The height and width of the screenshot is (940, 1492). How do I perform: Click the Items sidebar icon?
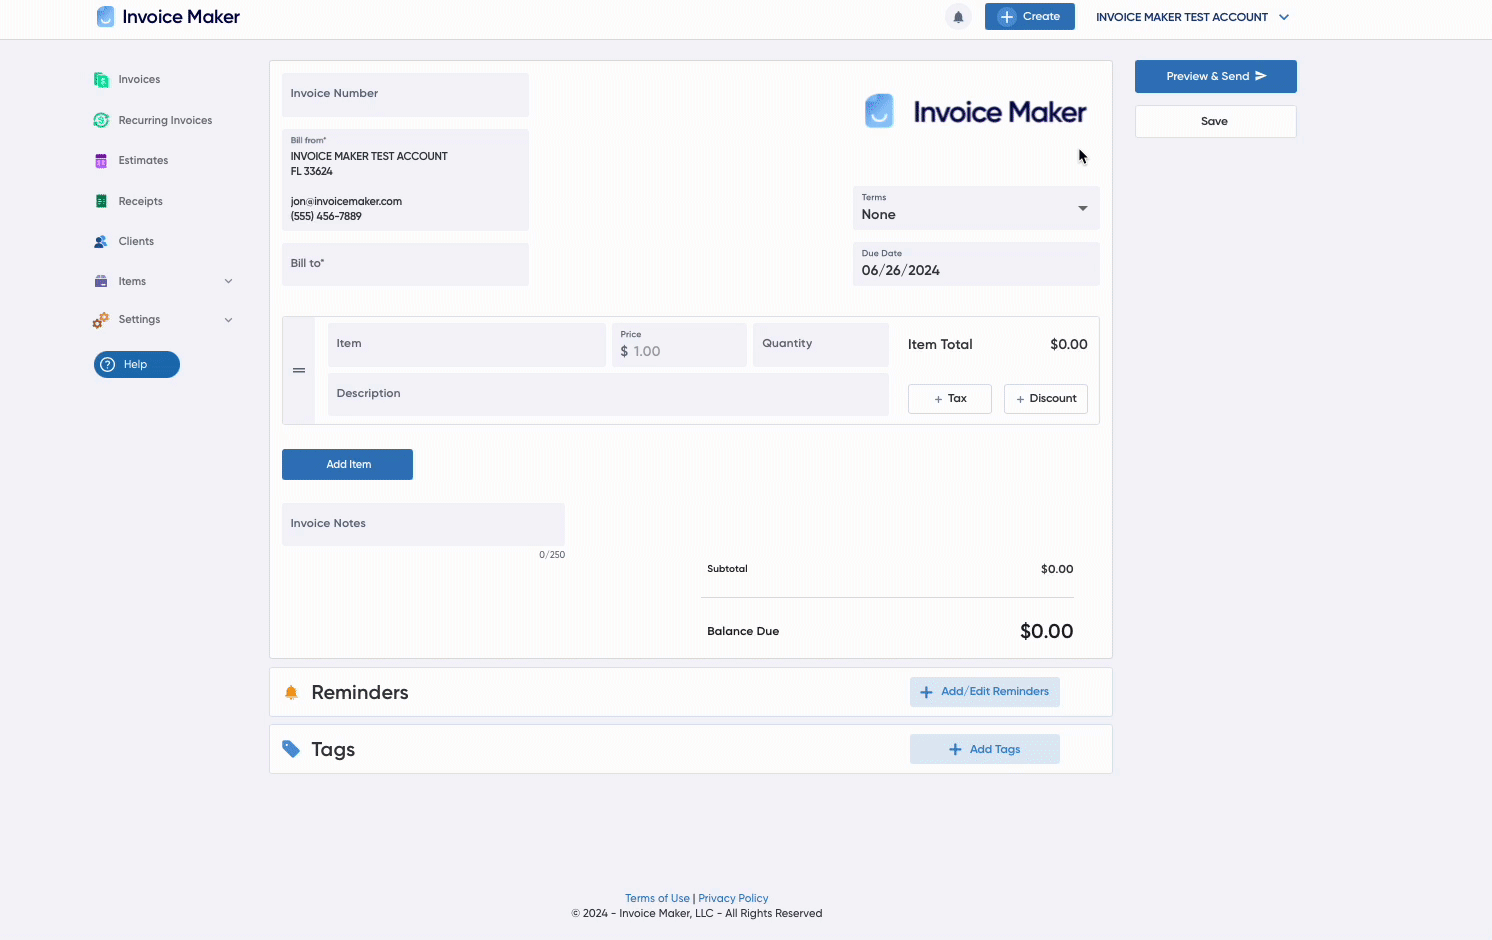pos(101,282)
